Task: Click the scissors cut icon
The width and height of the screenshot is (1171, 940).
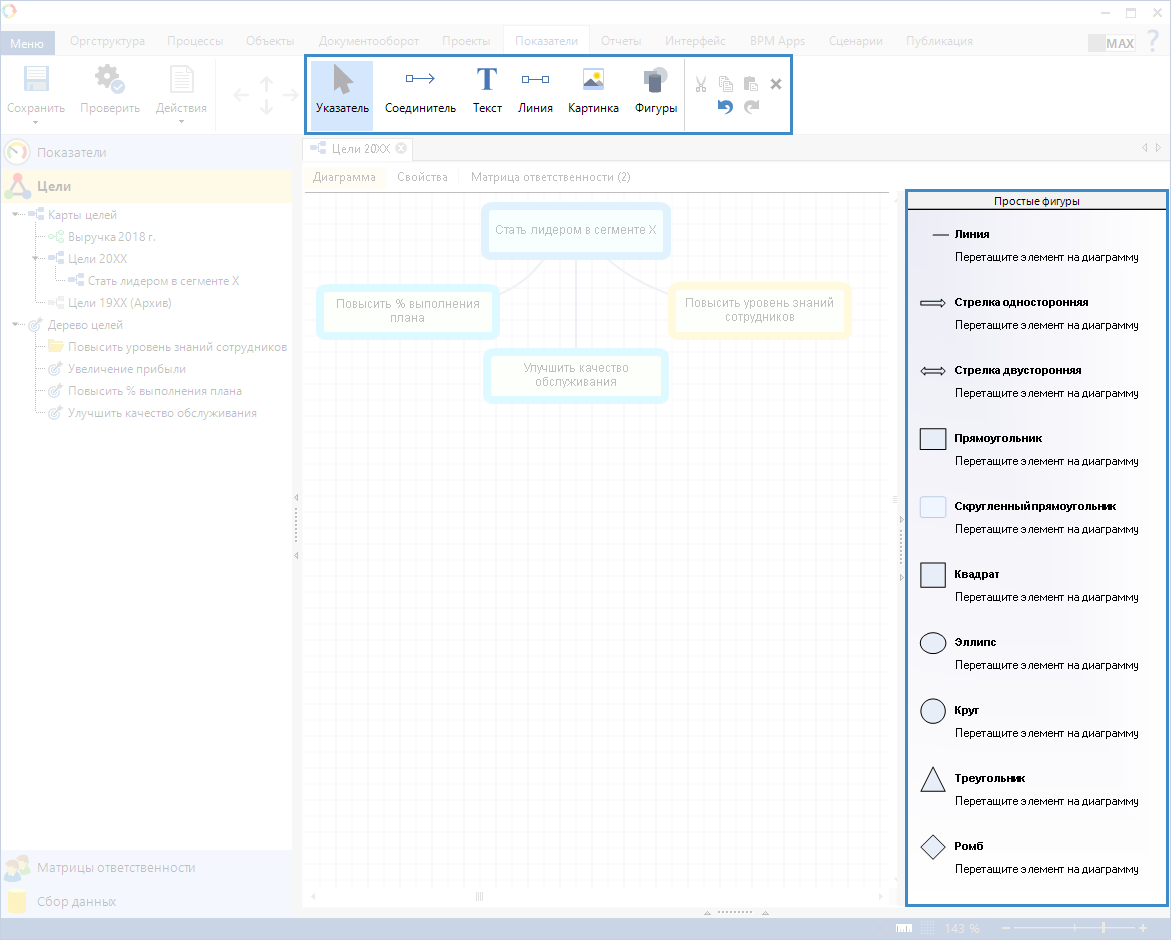Action: (701, 84)
